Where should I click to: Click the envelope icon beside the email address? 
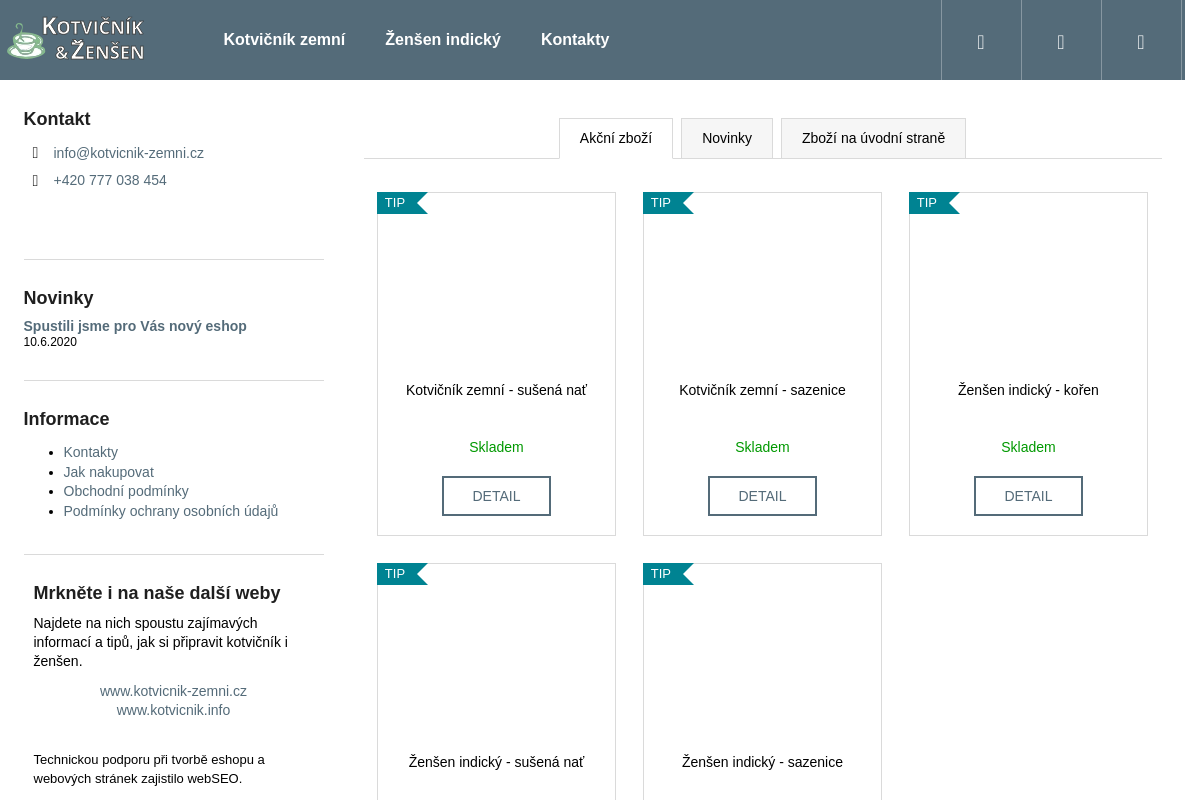[x=35, y=153]
